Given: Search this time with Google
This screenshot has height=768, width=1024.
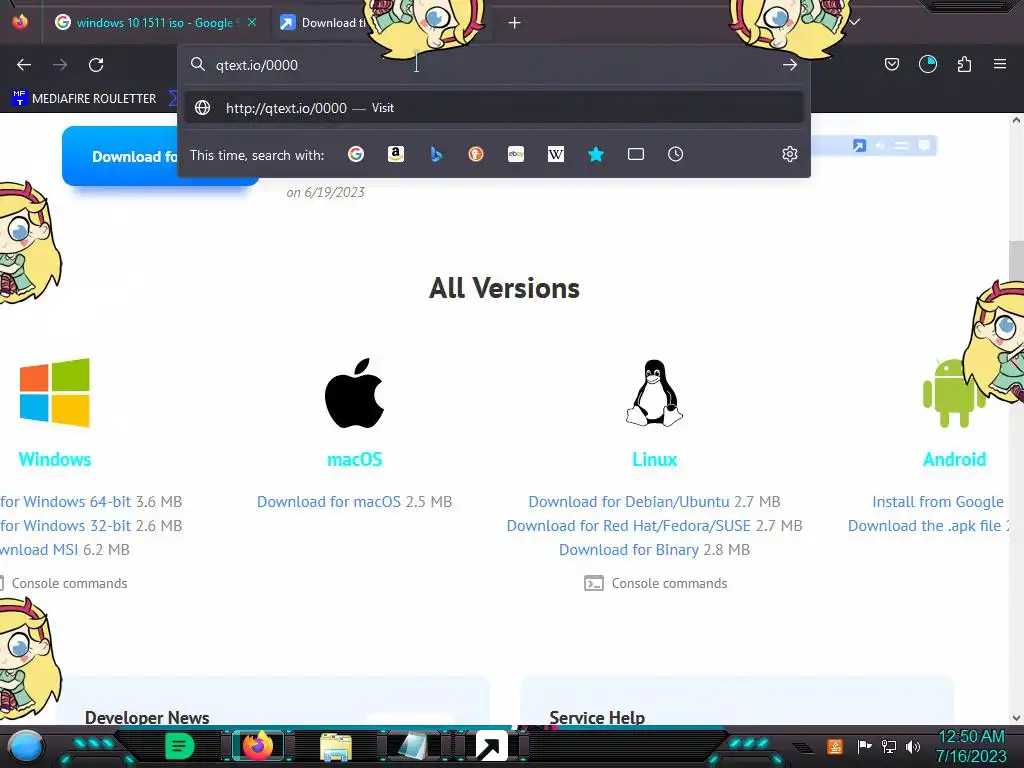Looking at the screenshot, I should tap(356, 154).
